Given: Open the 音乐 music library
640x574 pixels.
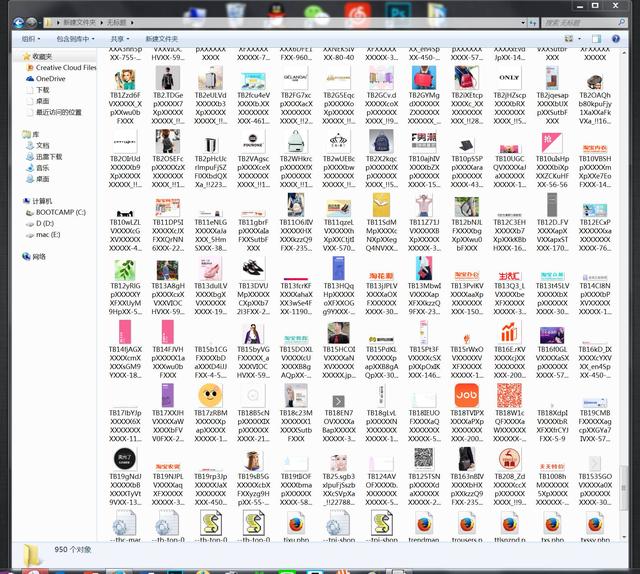Looking at the screenshot, I should point(42,167).
